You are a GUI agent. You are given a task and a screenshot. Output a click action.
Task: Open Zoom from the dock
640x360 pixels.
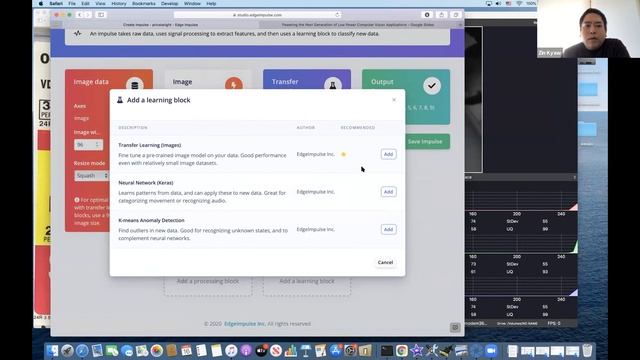click(491, 351)
